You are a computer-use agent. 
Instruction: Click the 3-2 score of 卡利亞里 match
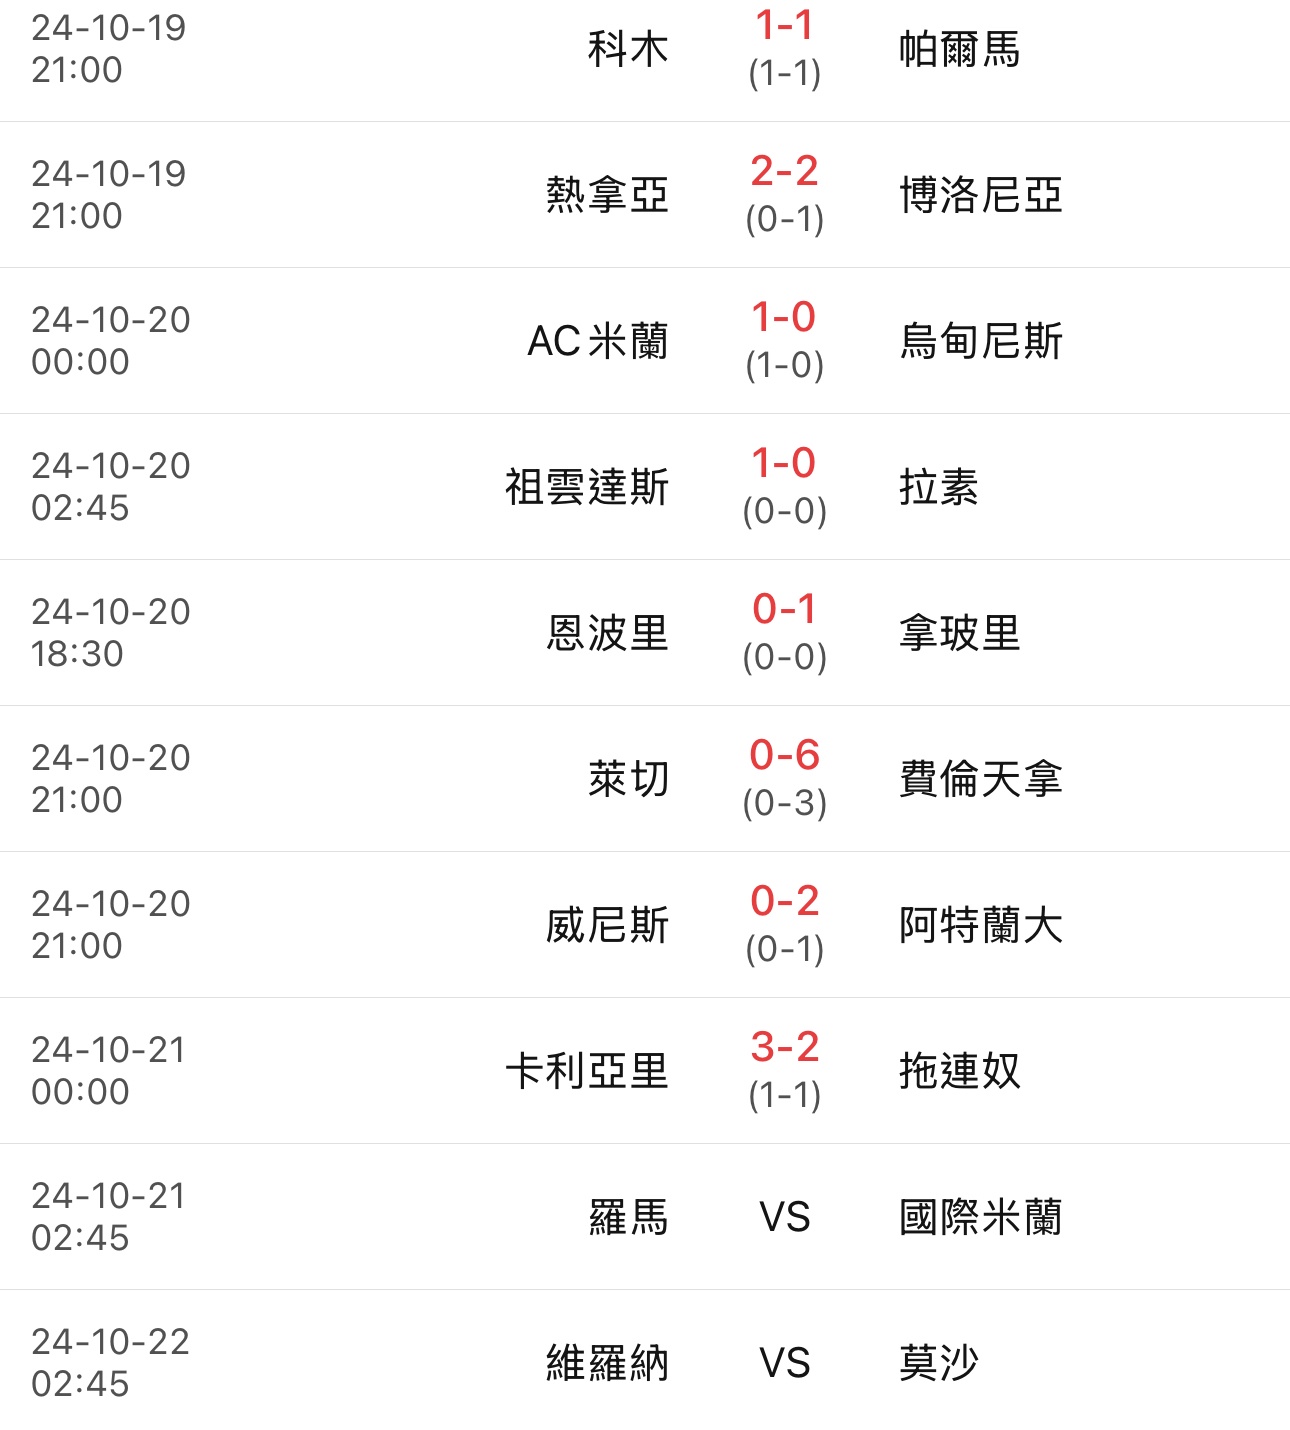tap(784, 1048)
